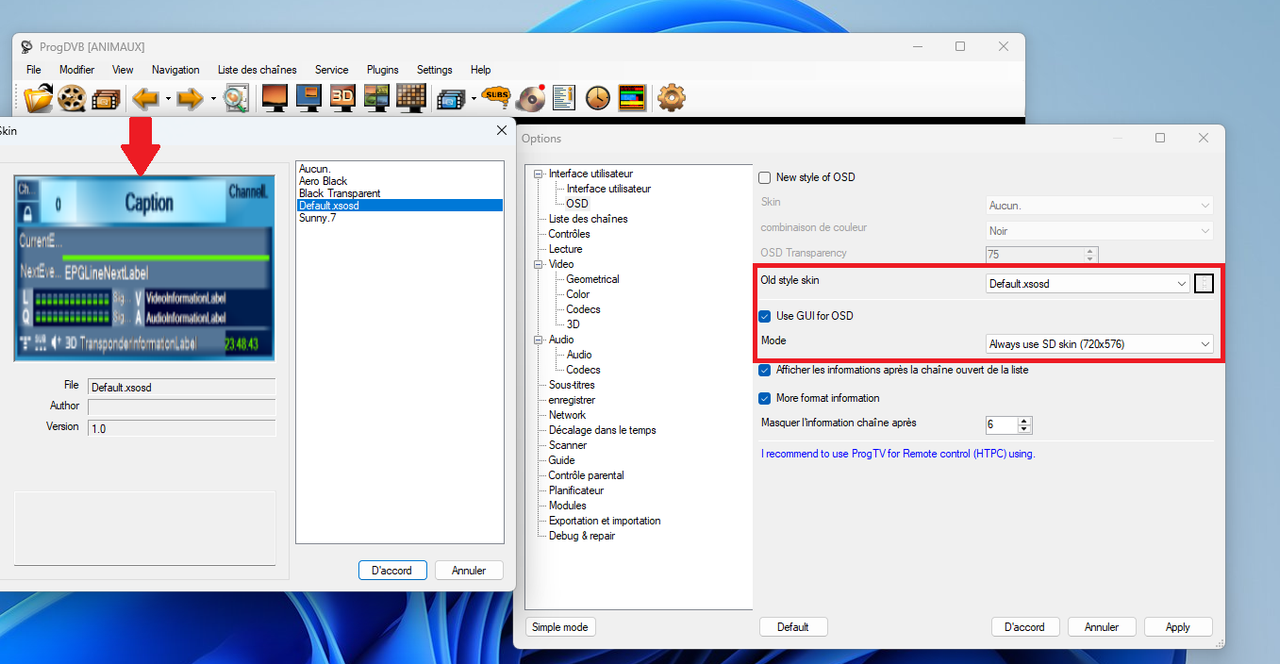Image resolution: width=1280 pixels, height=664 pixels.
Task: Click the colored bars EPG icon
Action: pos(632,97)
